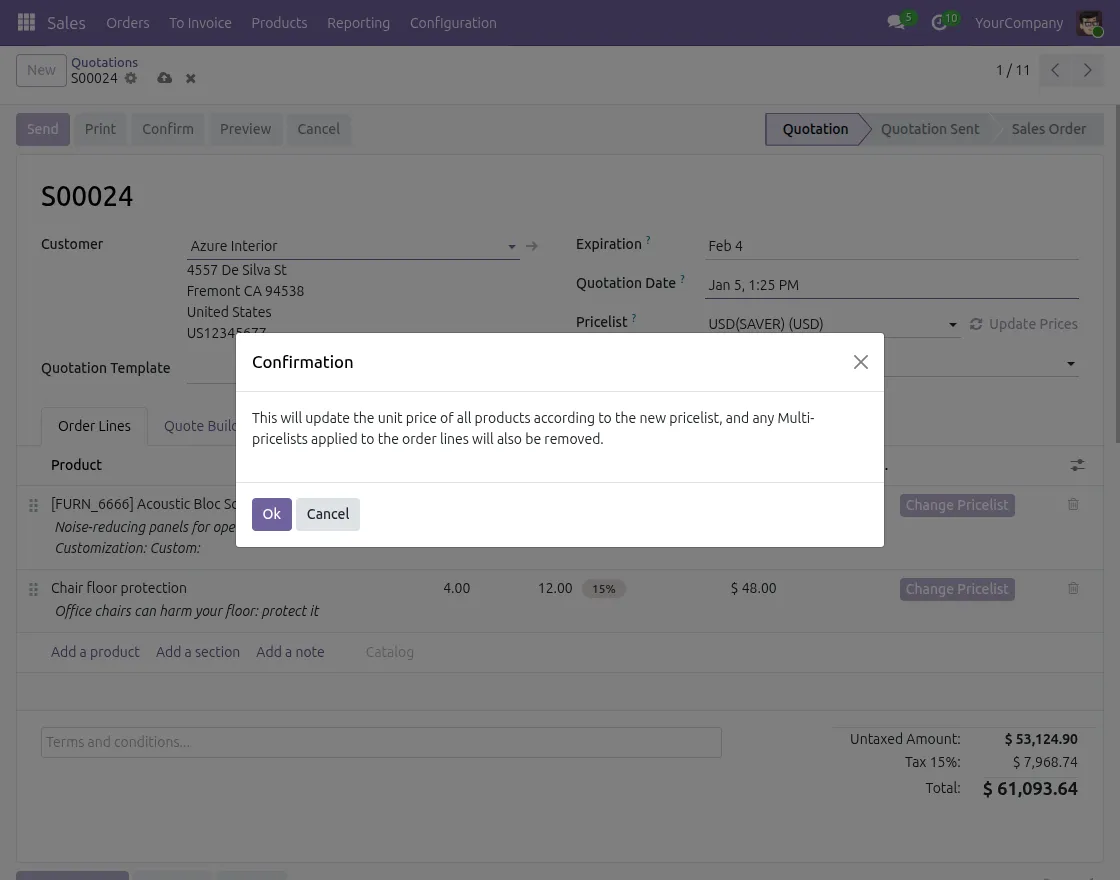Click Add a product link
The width and height of the screenshot is (1120, 880).
pos(95,652)
